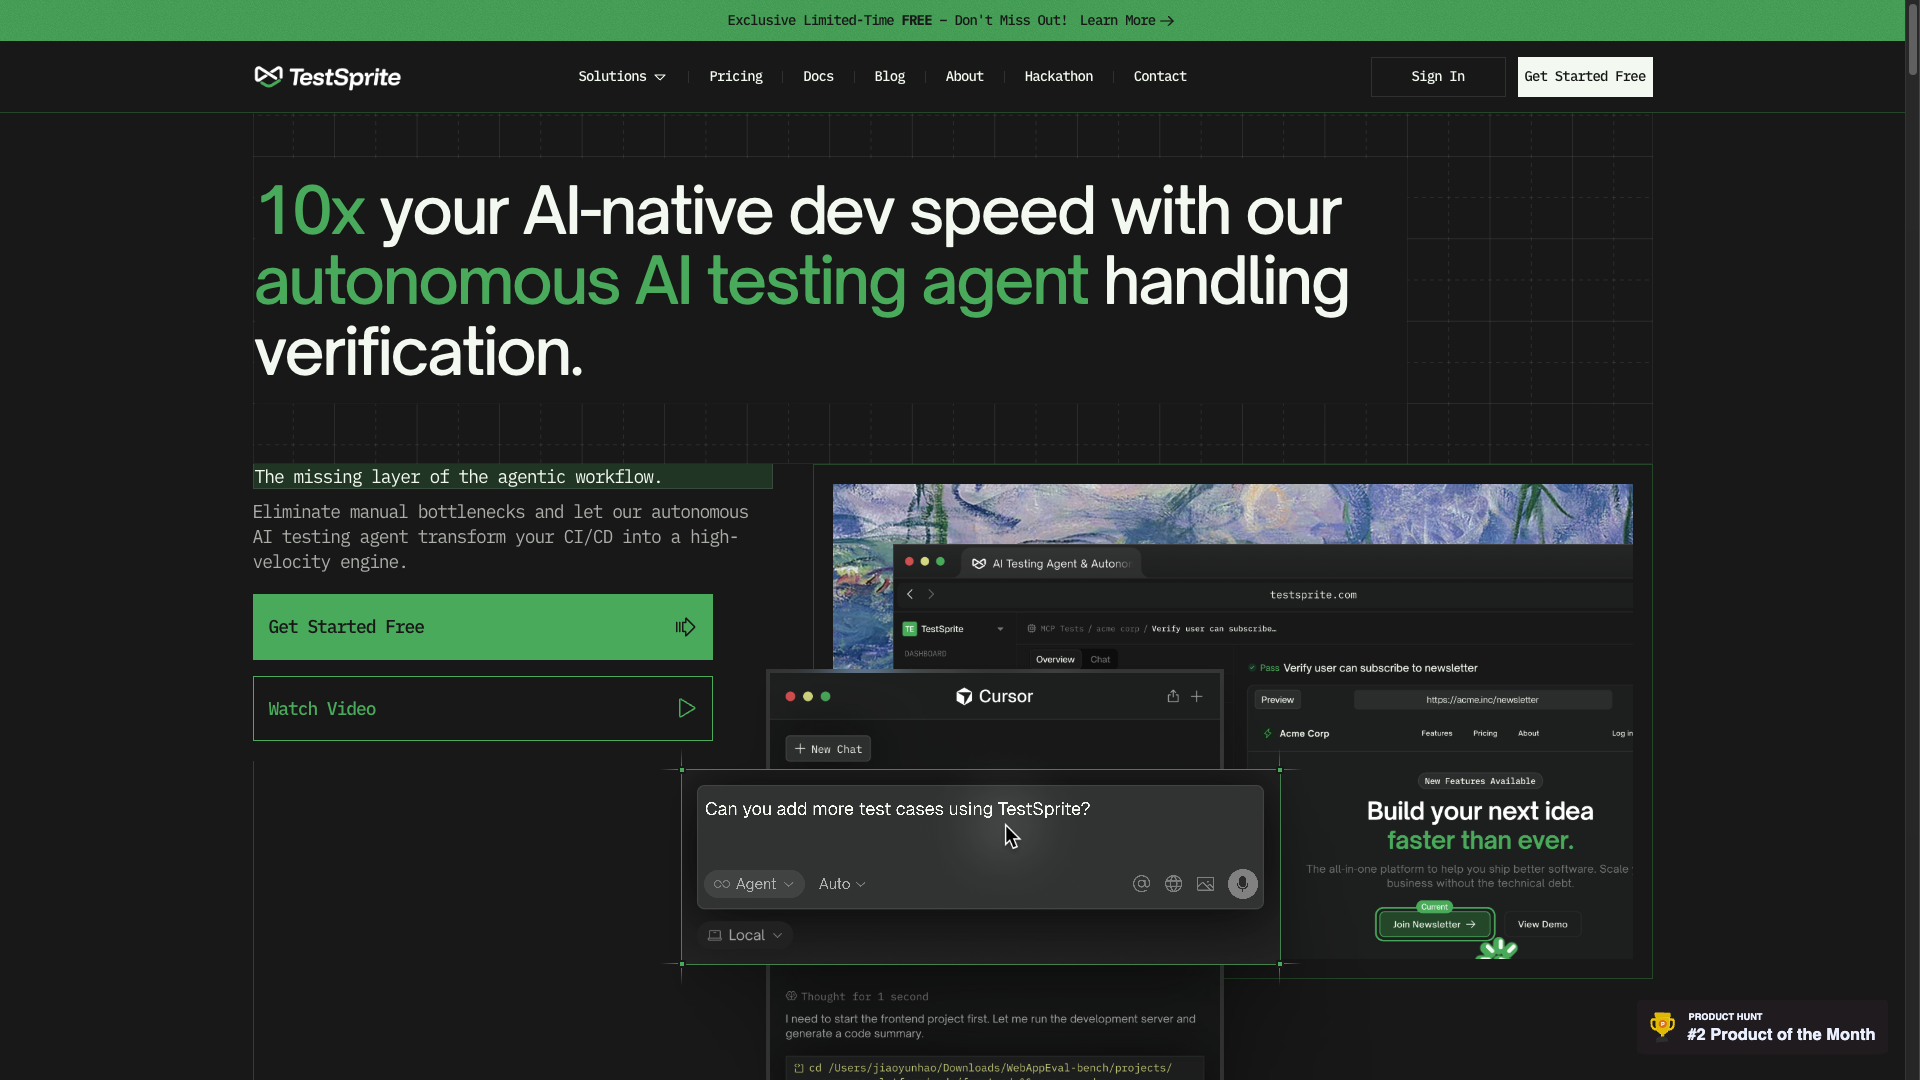Click the acme.inc/newsletter URL field
Screen dimensions: 1920x1080
1482,700
